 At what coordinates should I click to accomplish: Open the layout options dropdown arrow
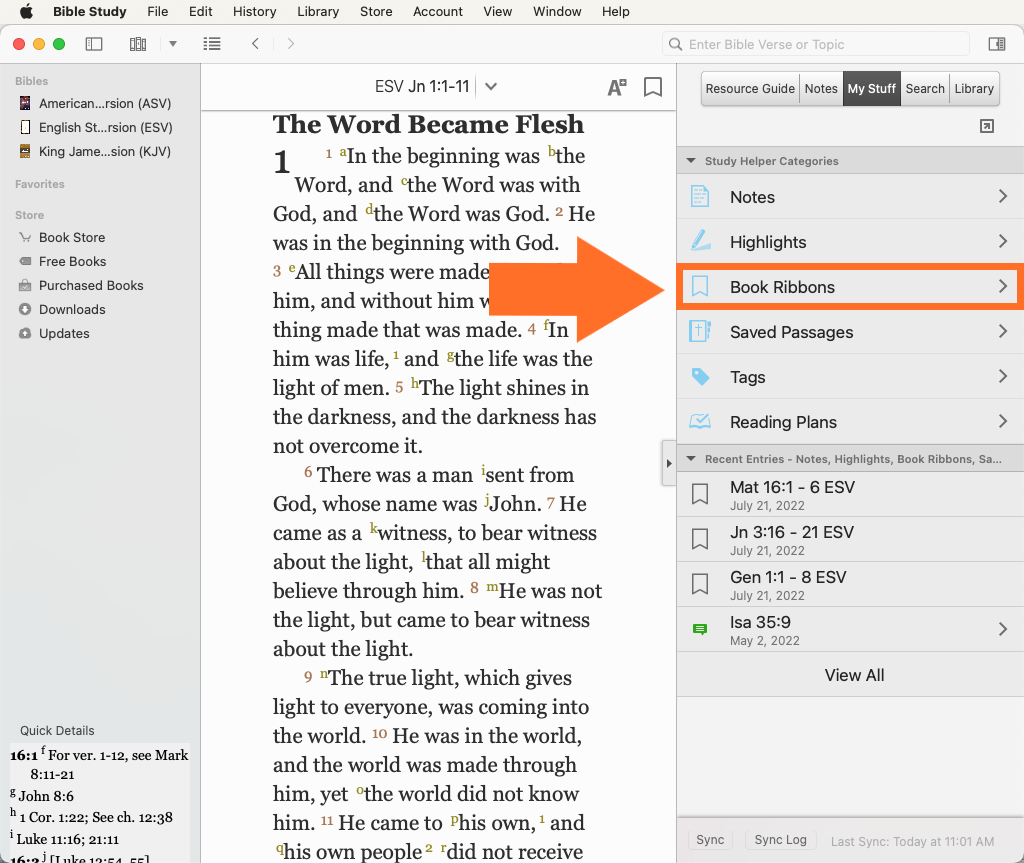pos(173,44)
